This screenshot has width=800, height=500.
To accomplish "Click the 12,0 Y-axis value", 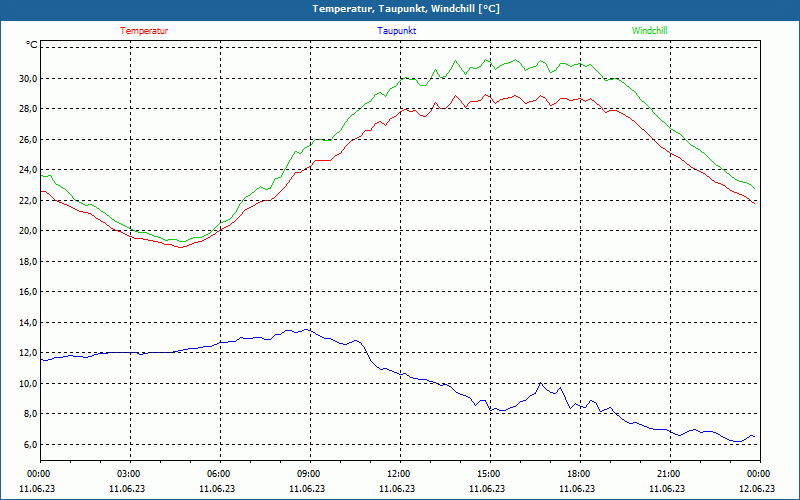I will coord(28,353).
